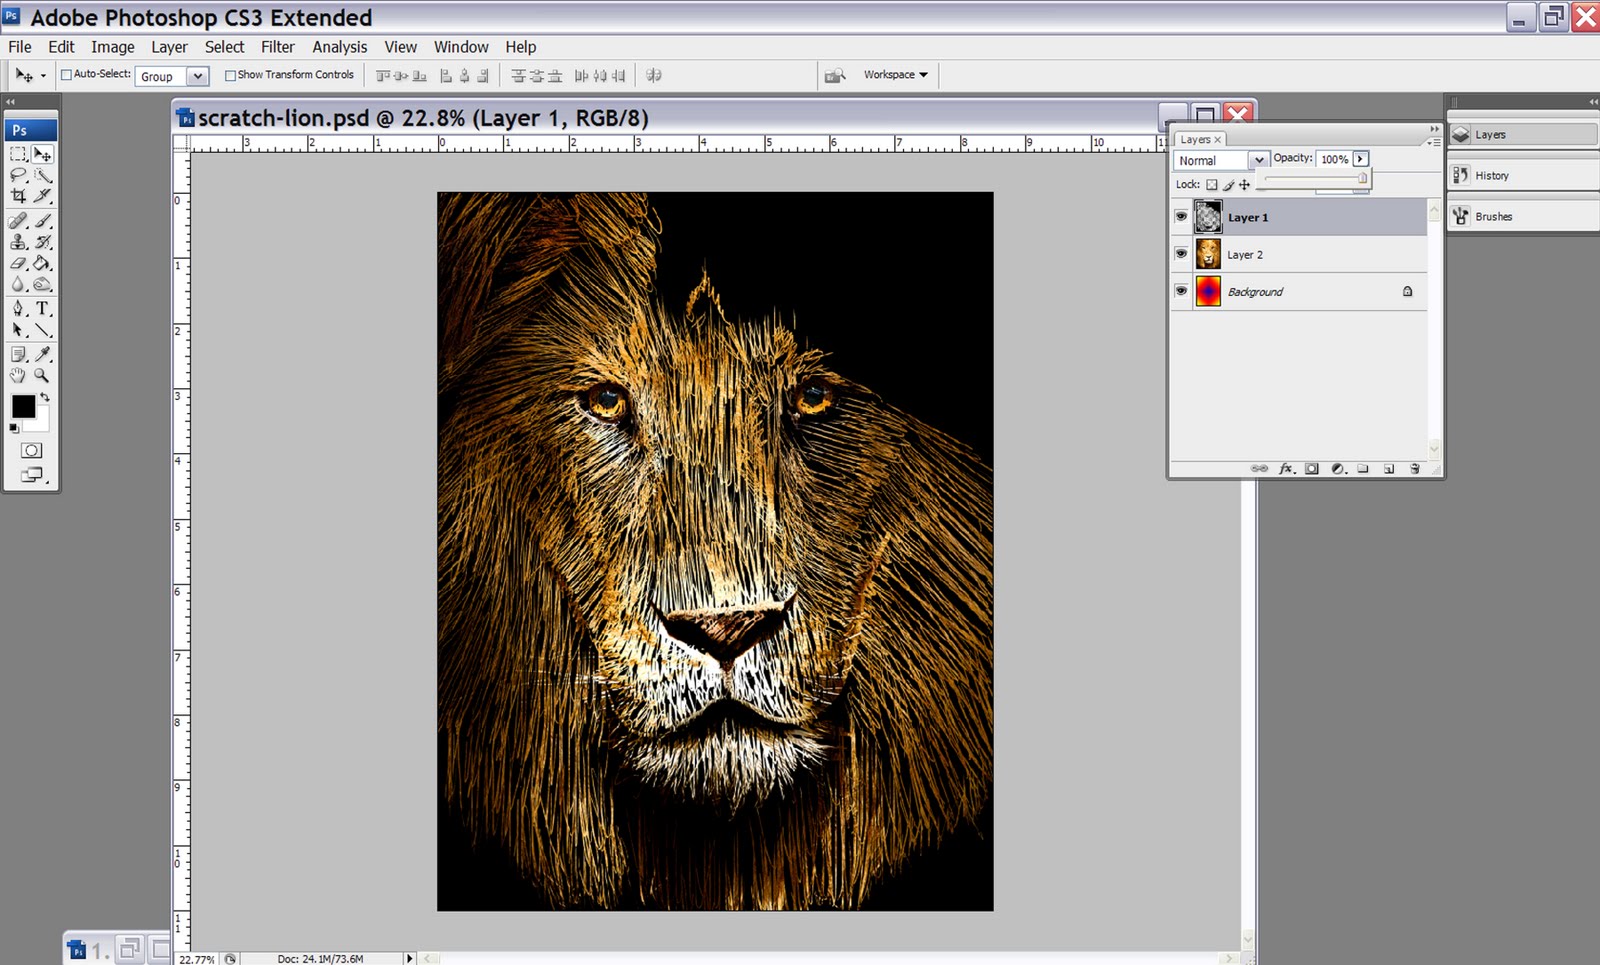Click the foreground color swatch

tap(24, 407)
